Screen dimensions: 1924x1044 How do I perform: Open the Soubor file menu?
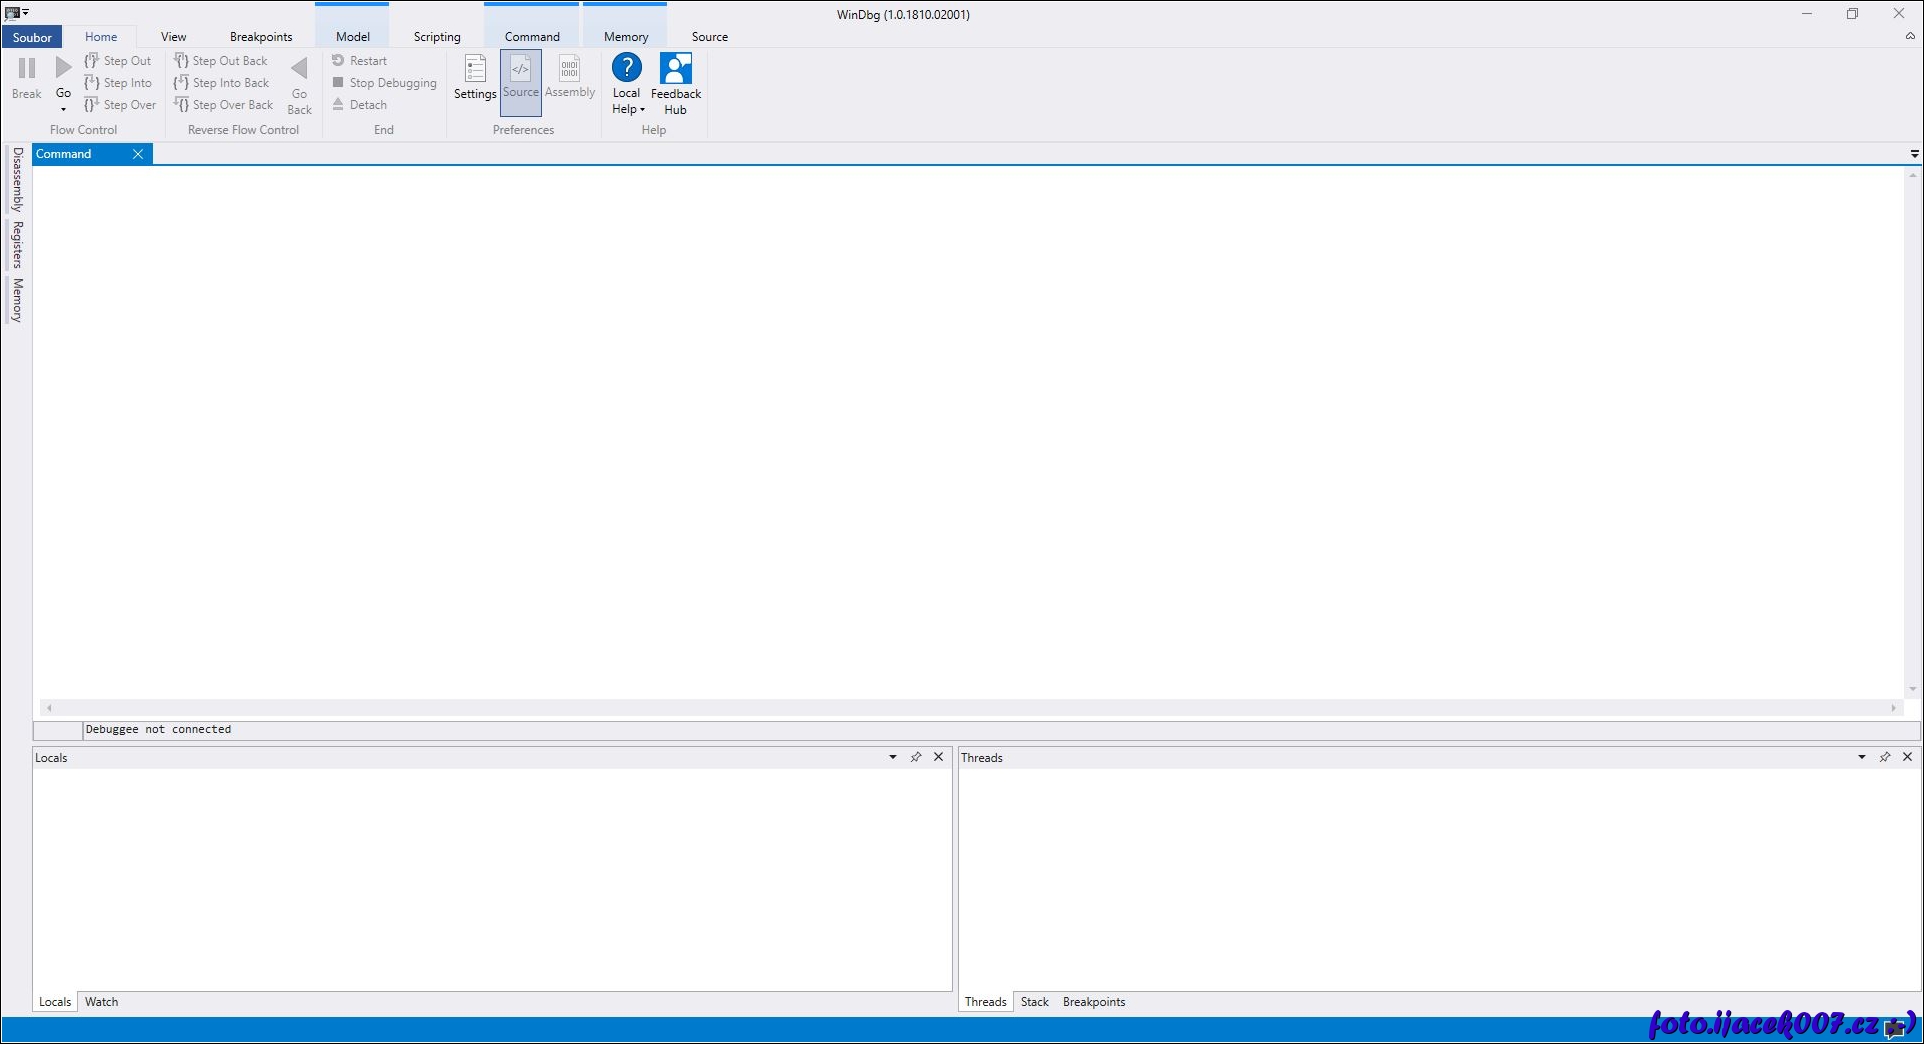tap(32, 37)
